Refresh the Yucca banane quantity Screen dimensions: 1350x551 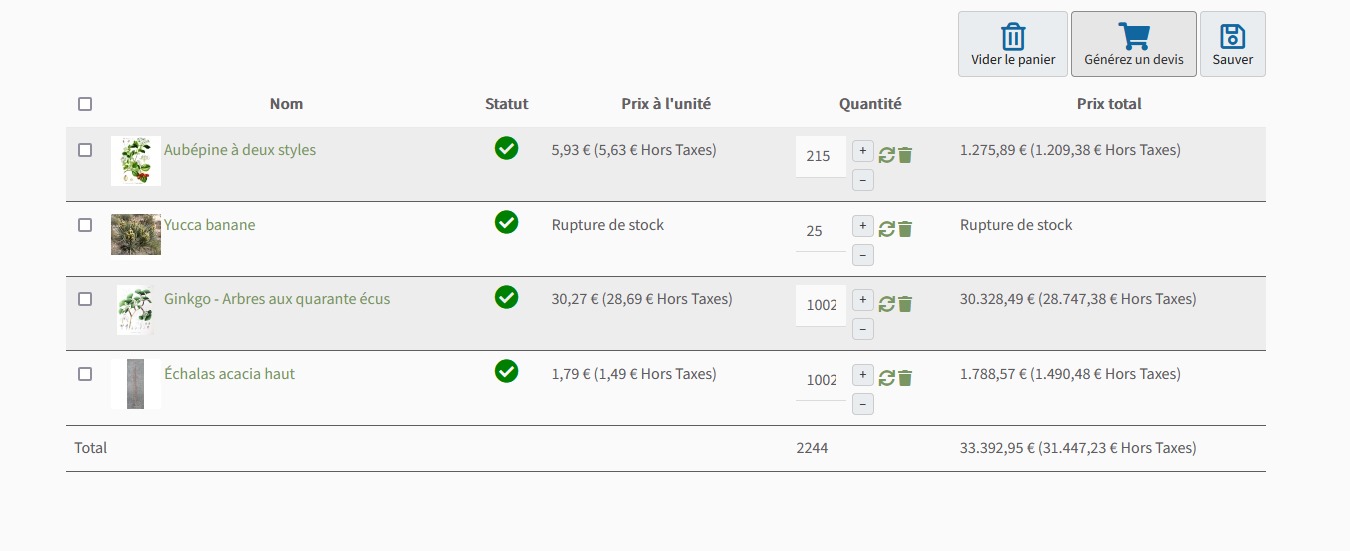coord(886,229)
